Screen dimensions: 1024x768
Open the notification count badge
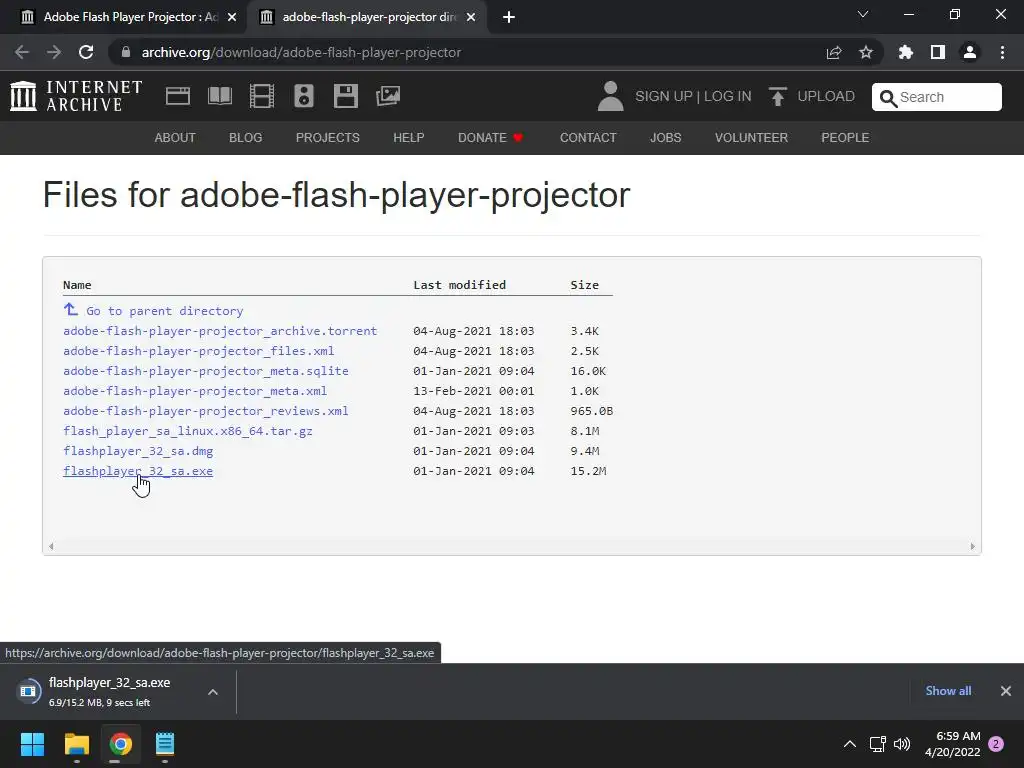996,744
